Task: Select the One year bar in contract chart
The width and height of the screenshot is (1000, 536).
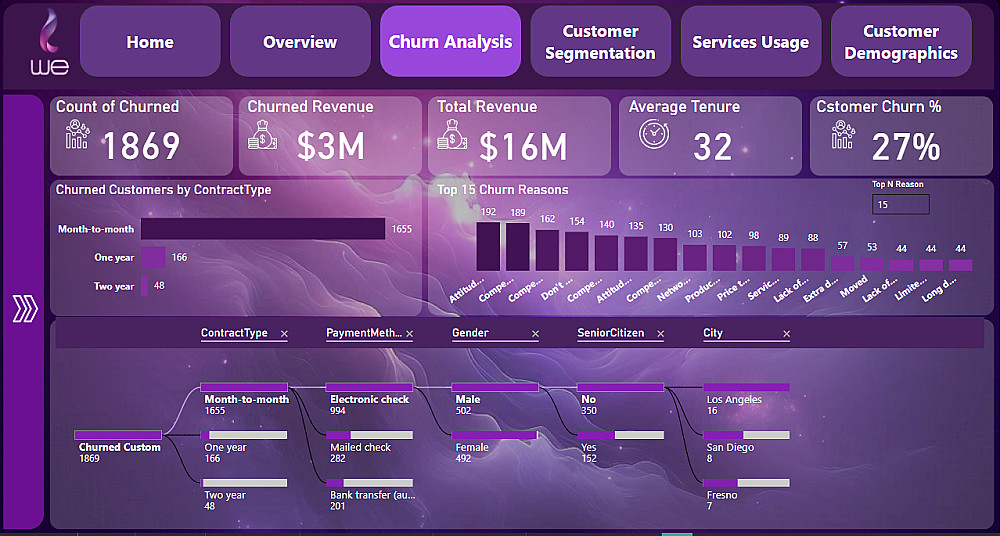Action: click(153, 258)
